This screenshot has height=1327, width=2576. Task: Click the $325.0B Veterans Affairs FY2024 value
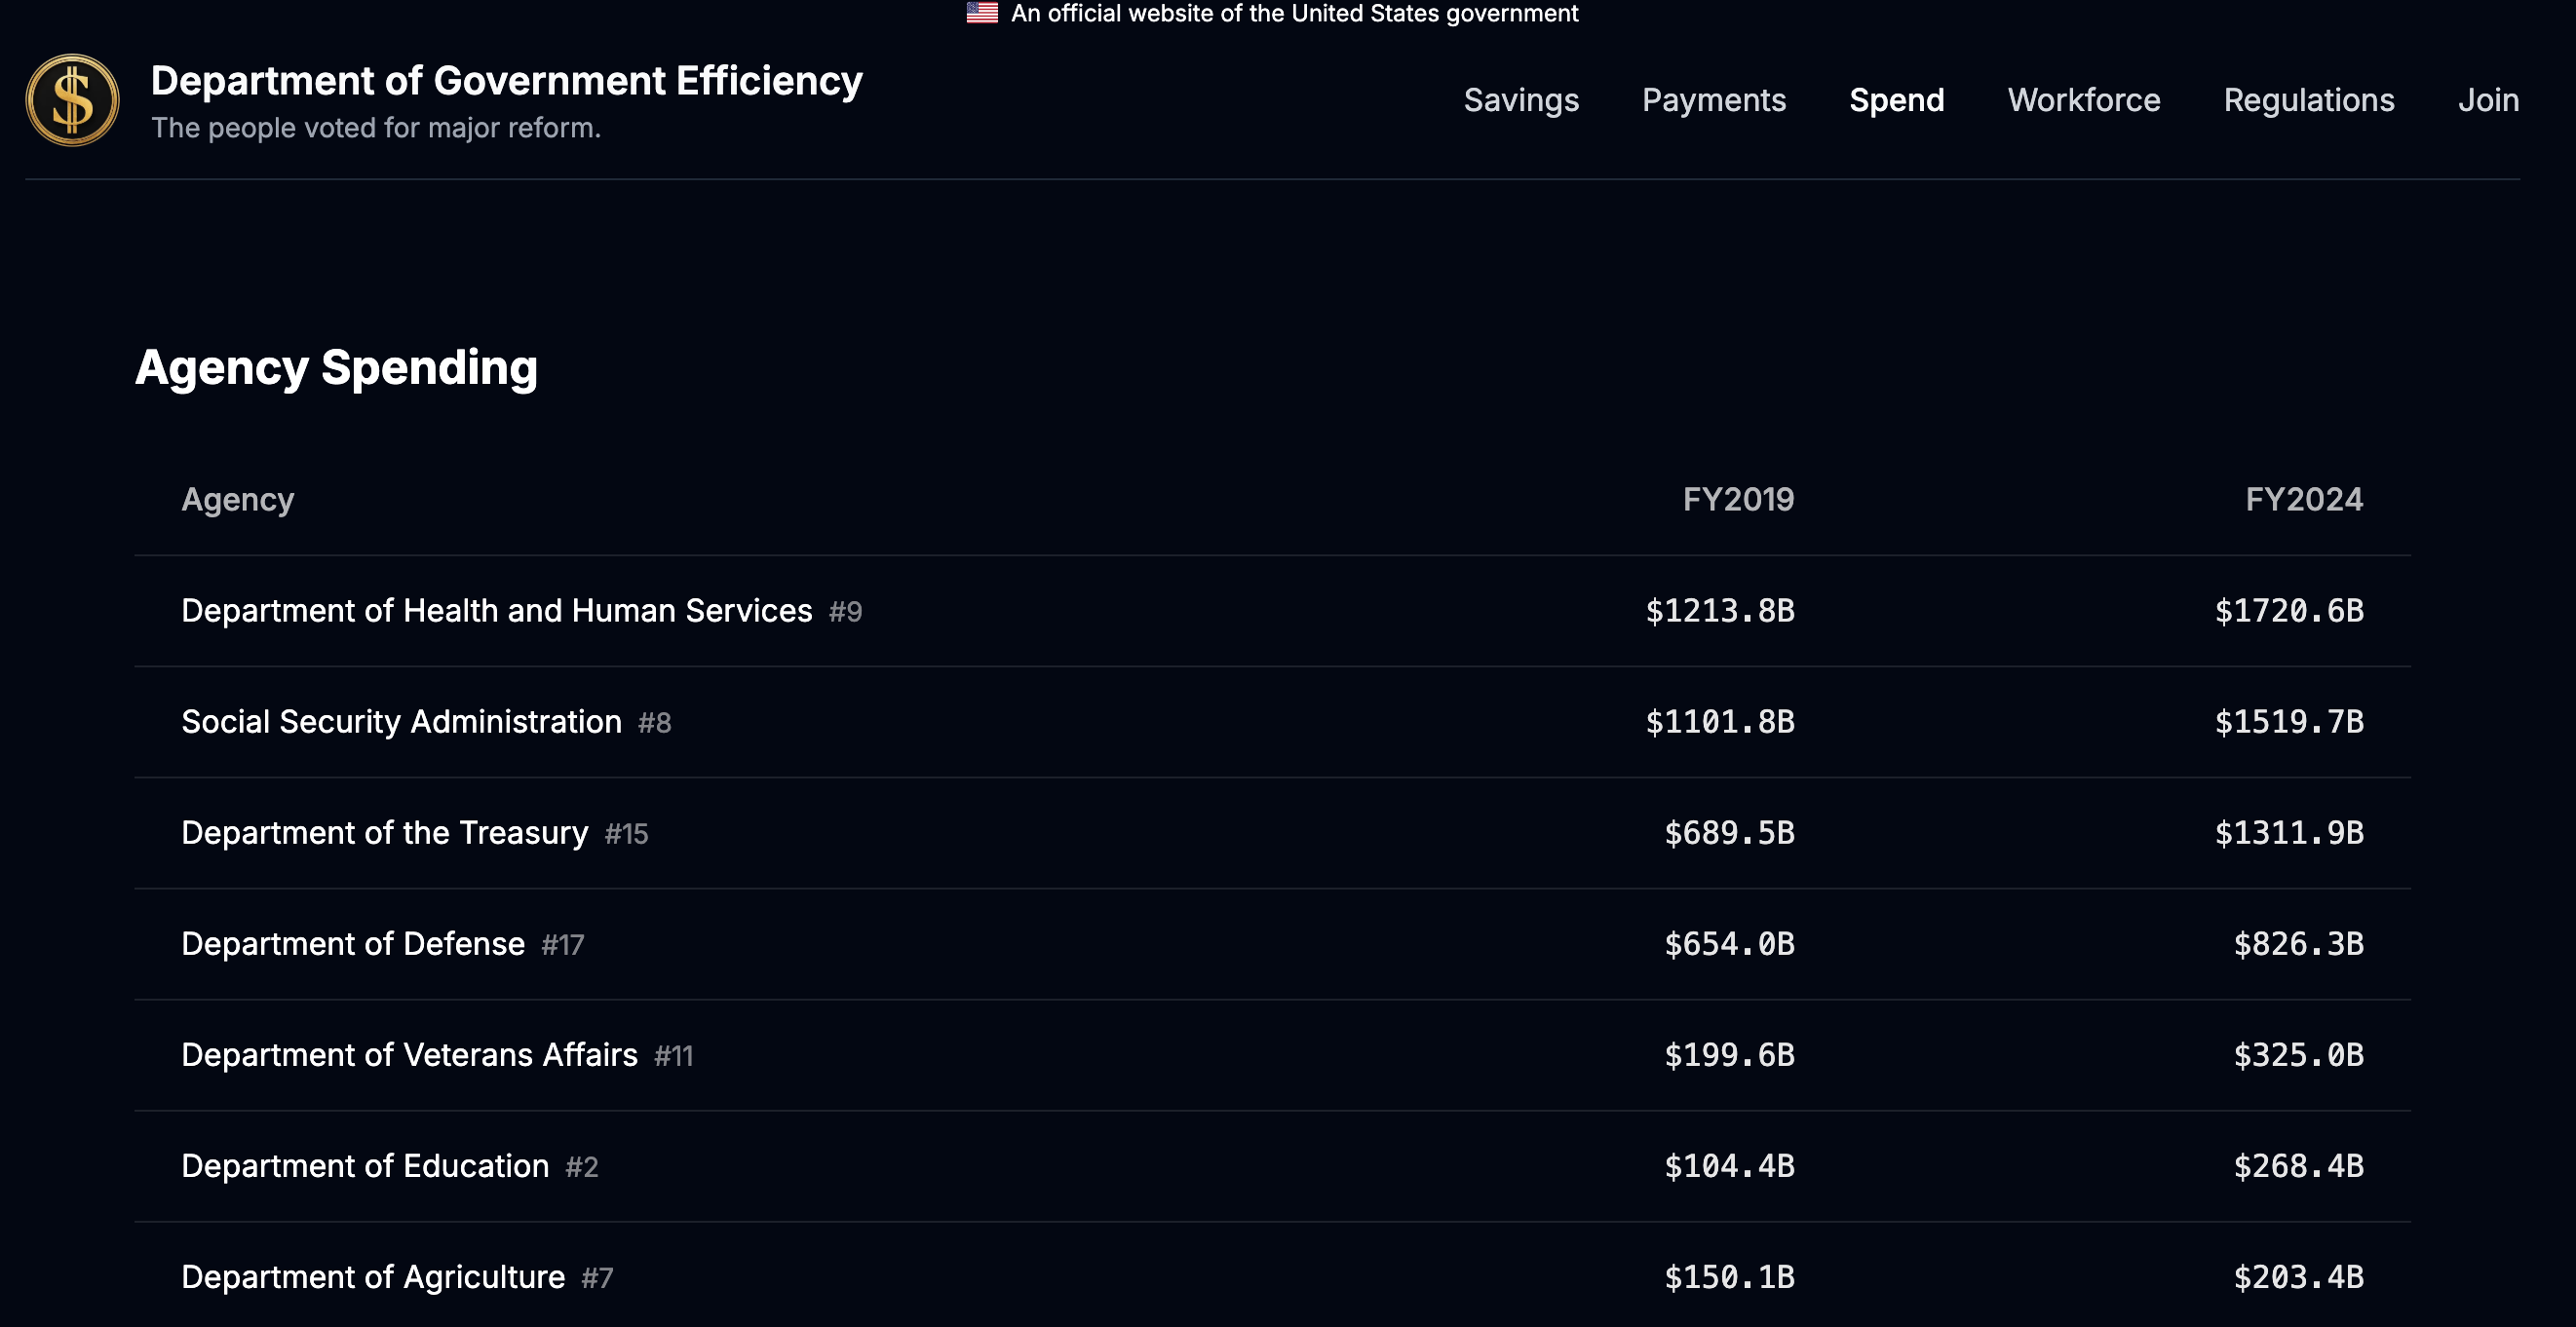pos(2298,1055)
